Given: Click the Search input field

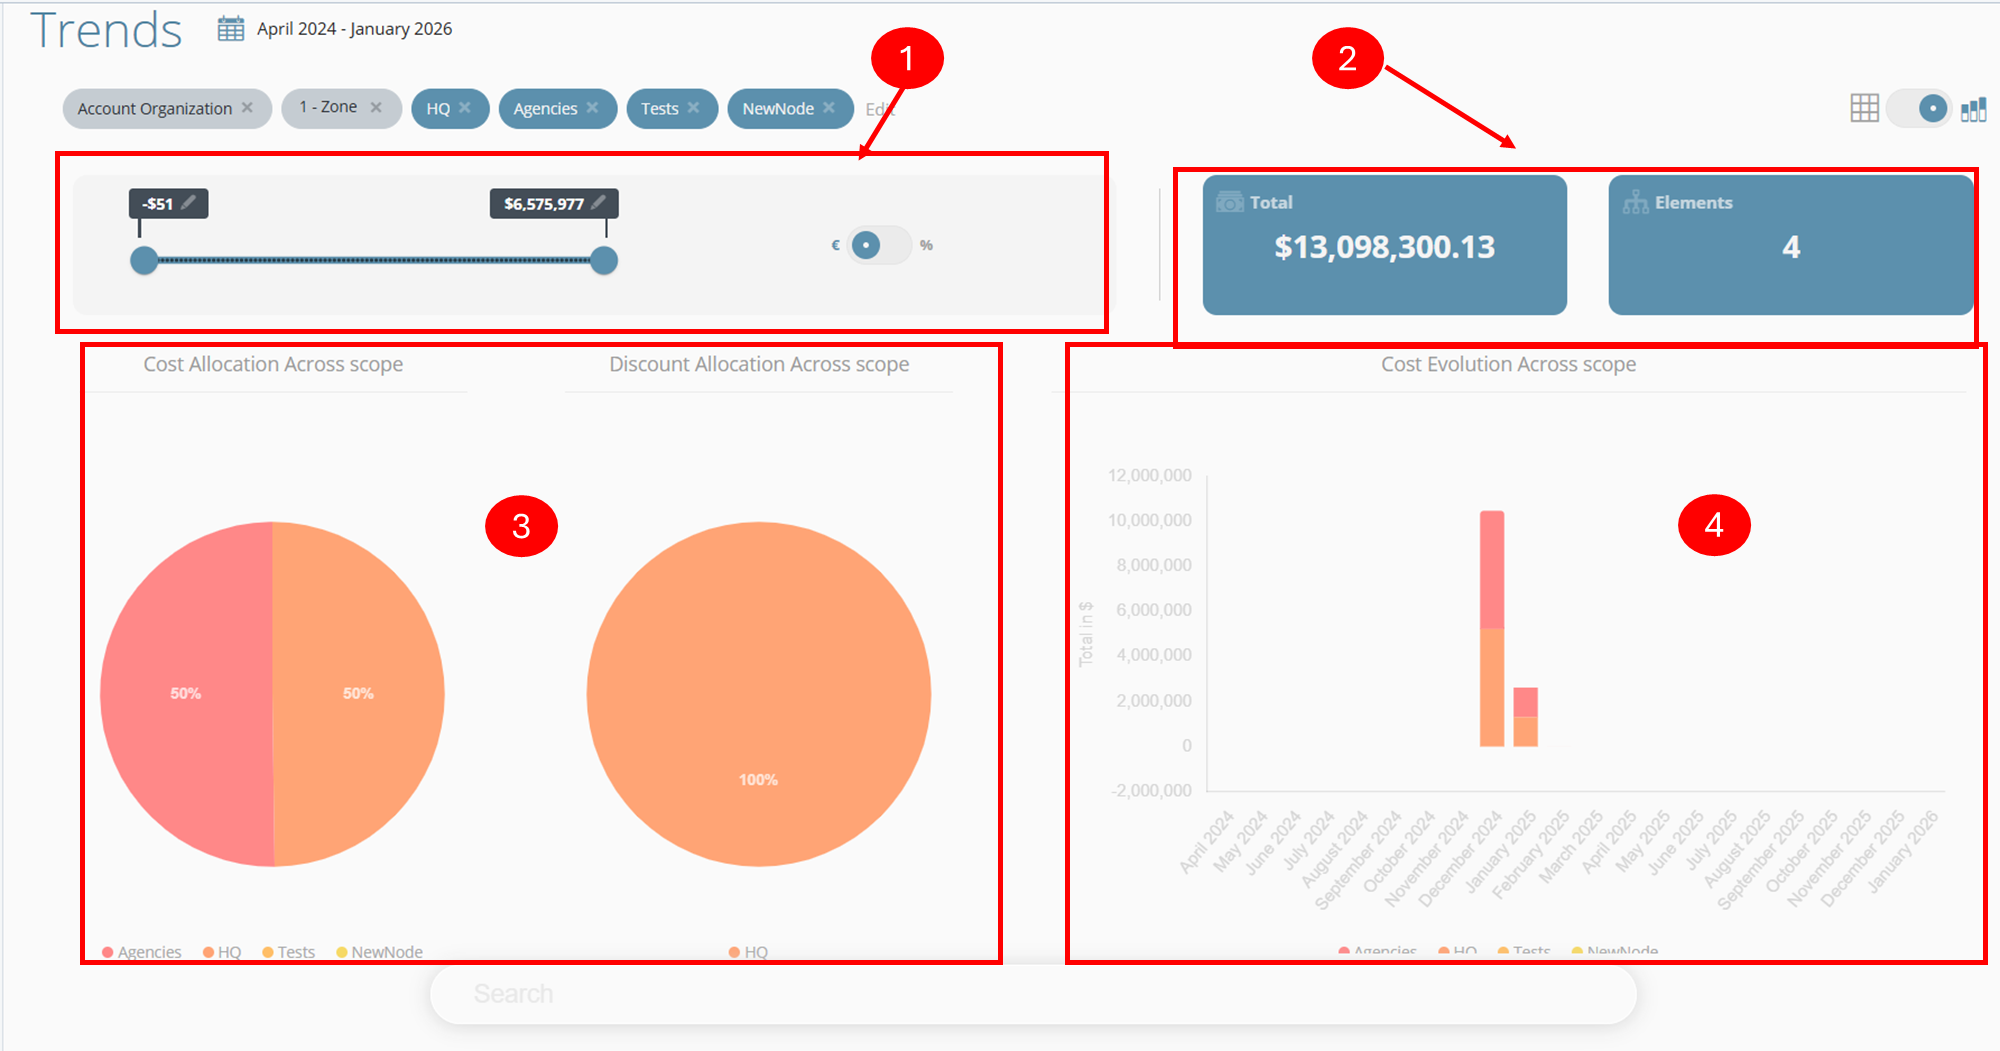Looking at the screenshot, I should click(1033, 994).
